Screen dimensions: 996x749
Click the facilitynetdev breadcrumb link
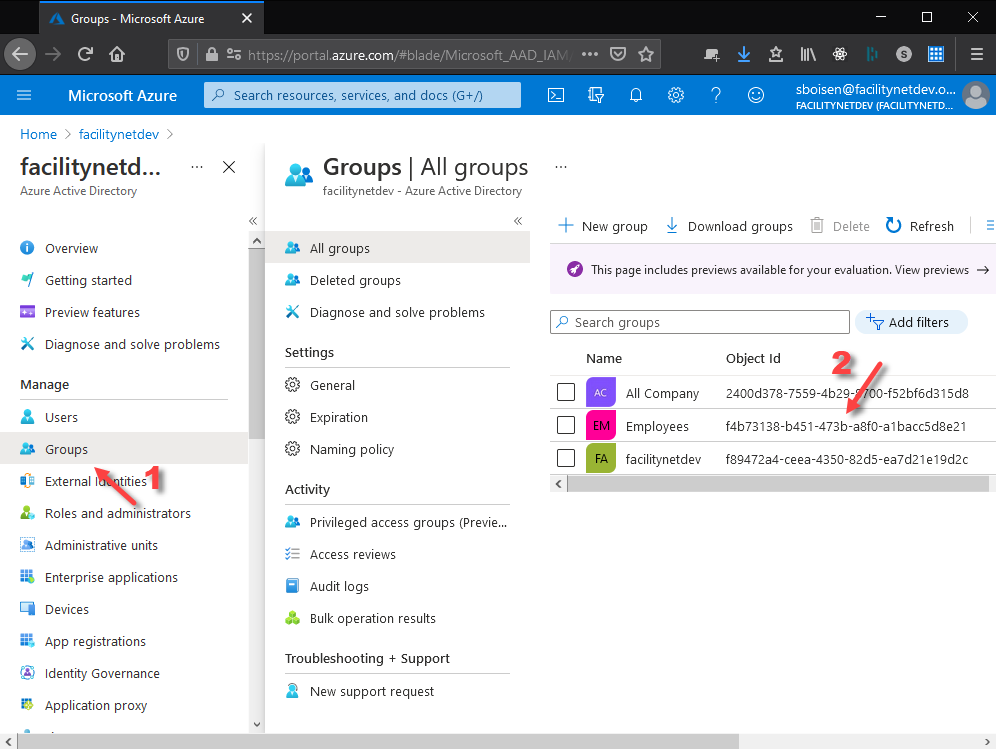pos(119,134)
